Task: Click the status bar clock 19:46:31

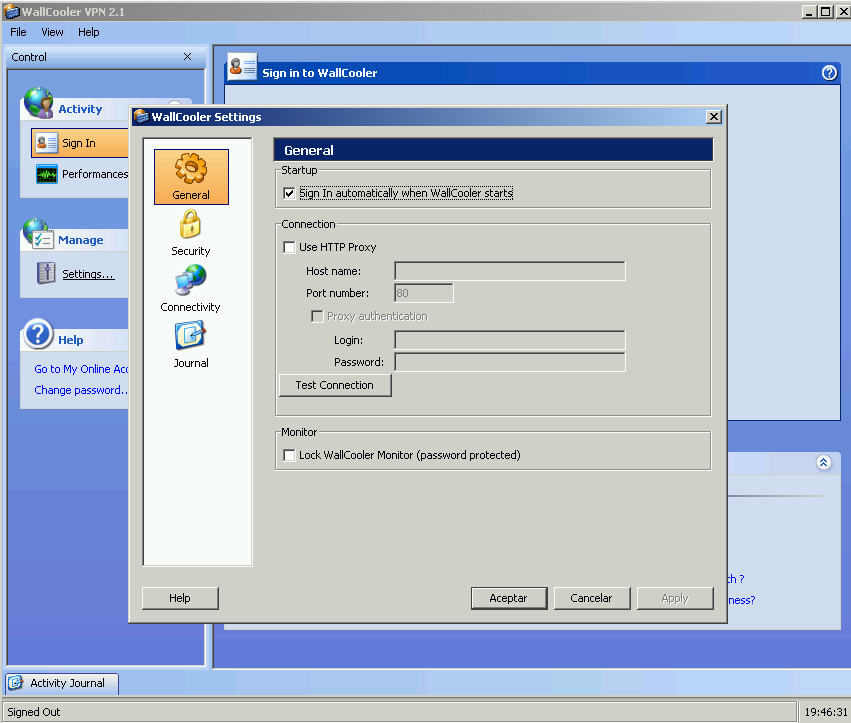Action: (x=825, y=712)
